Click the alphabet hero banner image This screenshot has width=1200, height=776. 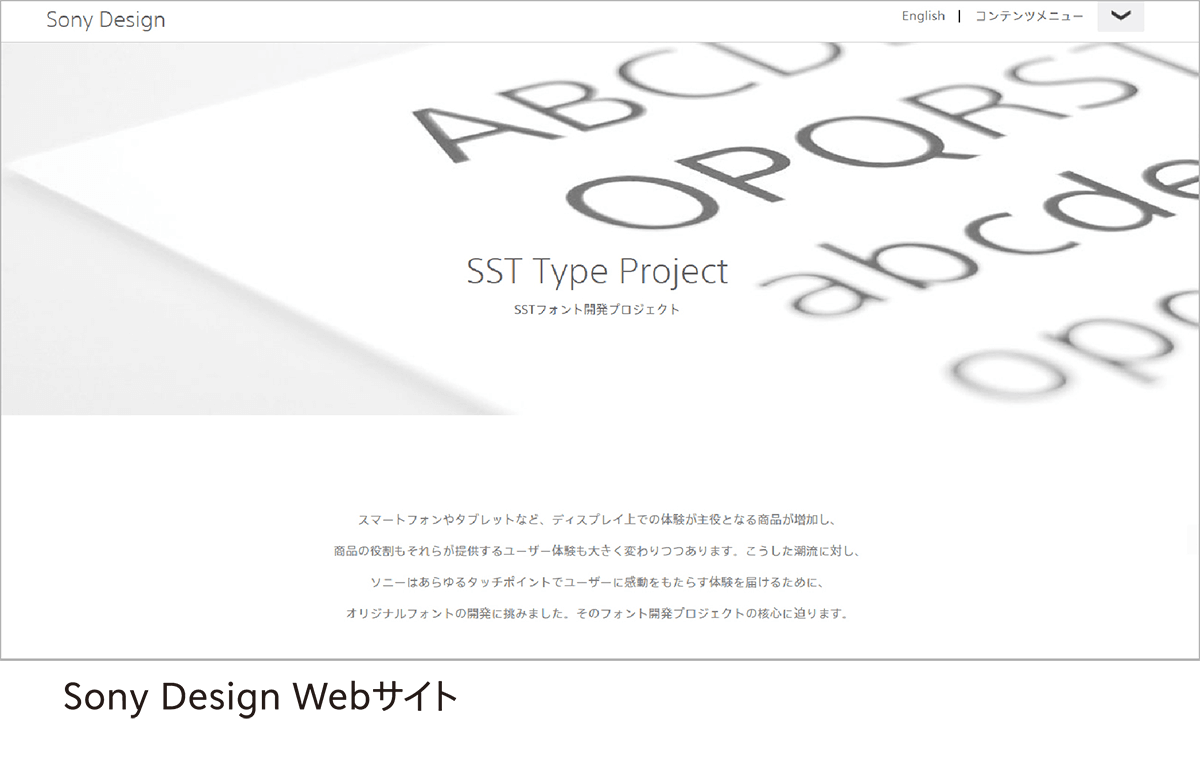(x=600, y=229)
